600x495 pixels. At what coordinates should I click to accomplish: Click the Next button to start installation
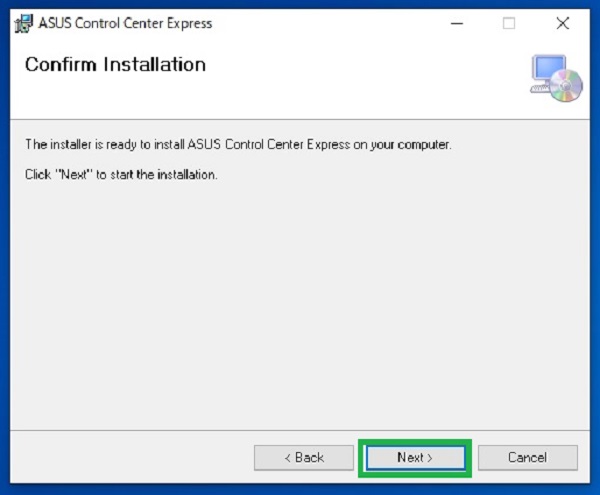pyautogui.click(x=416, y=458)
